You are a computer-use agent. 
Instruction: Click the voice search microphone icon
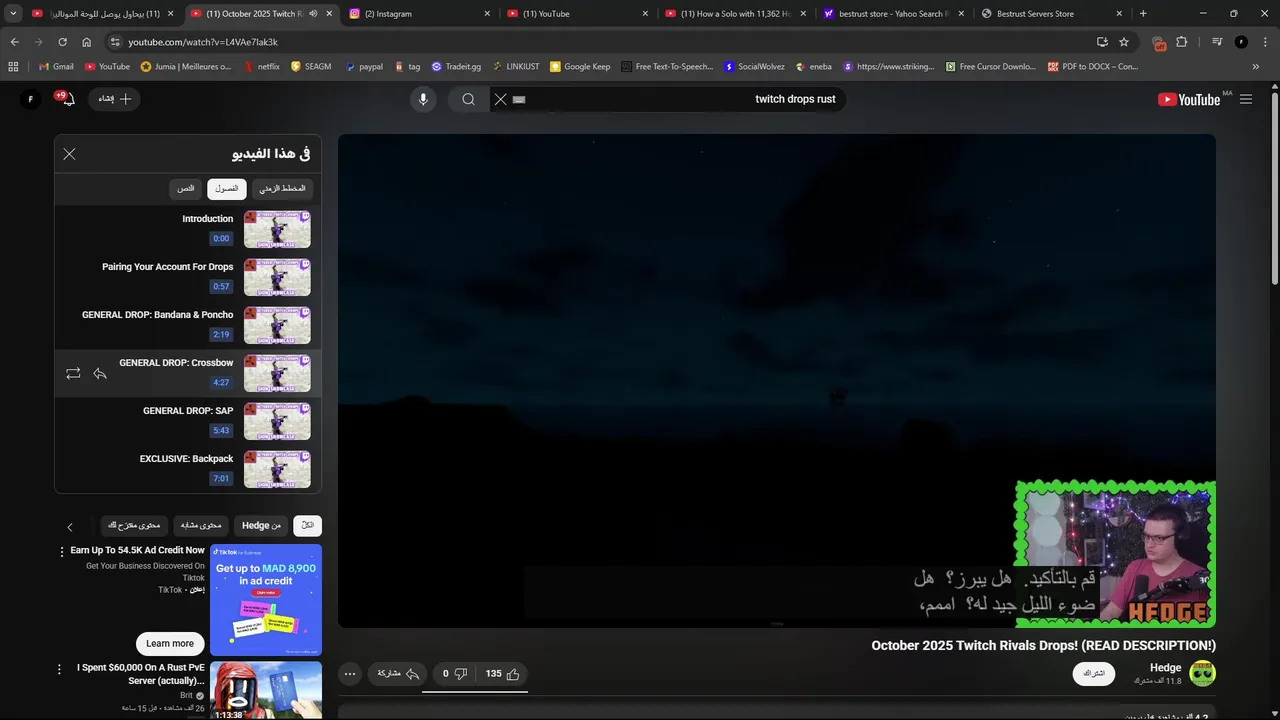423,99
